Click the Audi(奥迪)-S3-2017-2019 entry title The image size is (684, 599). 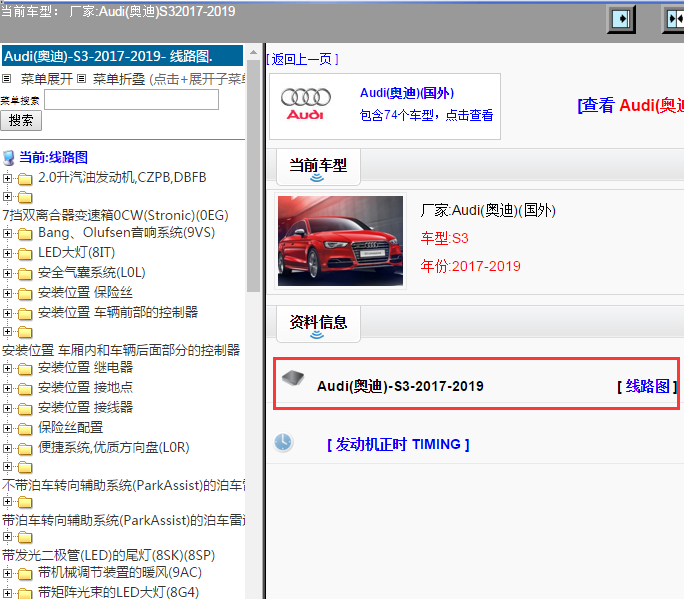[400, 386]
